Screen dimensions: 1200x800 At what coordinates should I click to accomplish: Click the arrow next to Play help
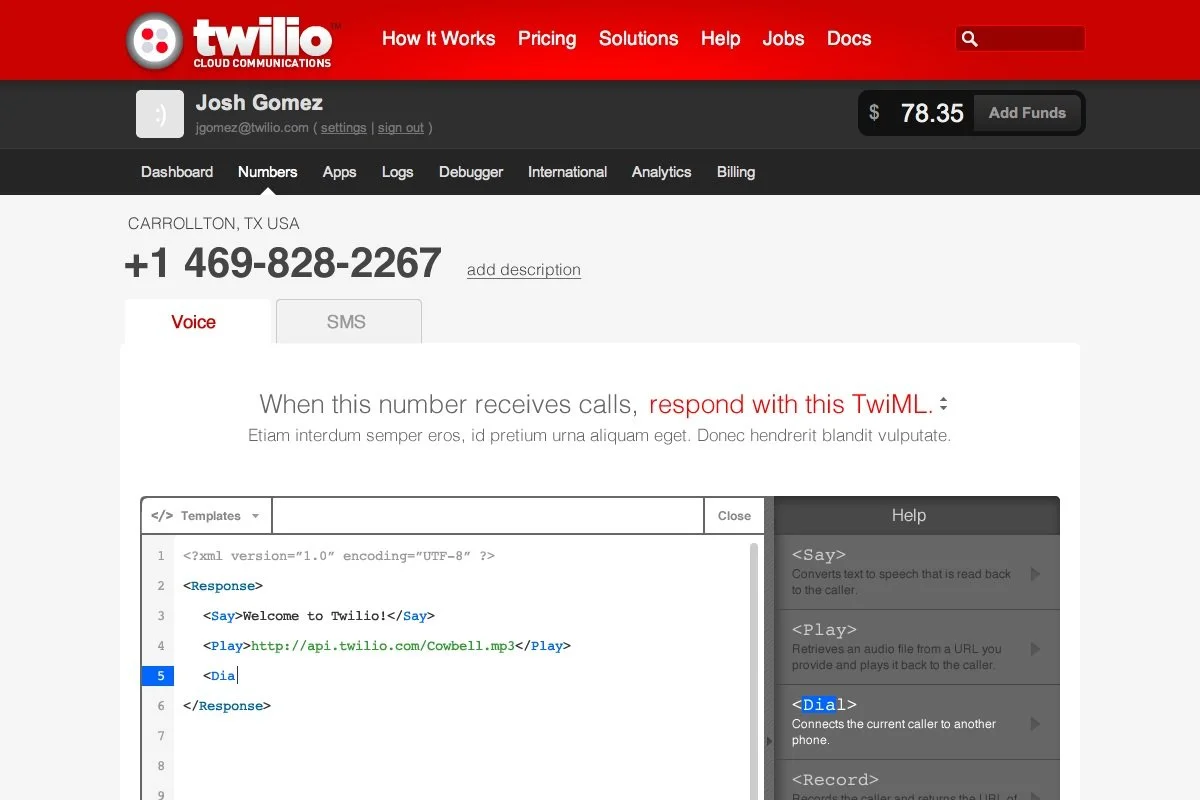pyautogui.click(x=1036, y=649)
